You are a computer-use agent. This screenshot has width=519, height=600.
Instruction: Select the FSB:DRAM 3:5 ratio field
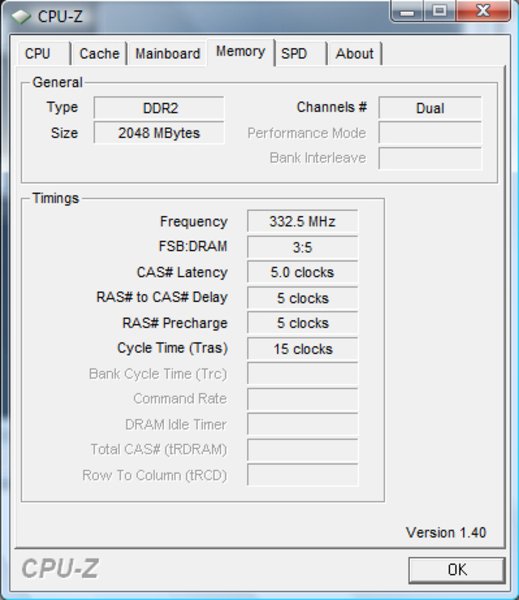(x=302, y=247)
